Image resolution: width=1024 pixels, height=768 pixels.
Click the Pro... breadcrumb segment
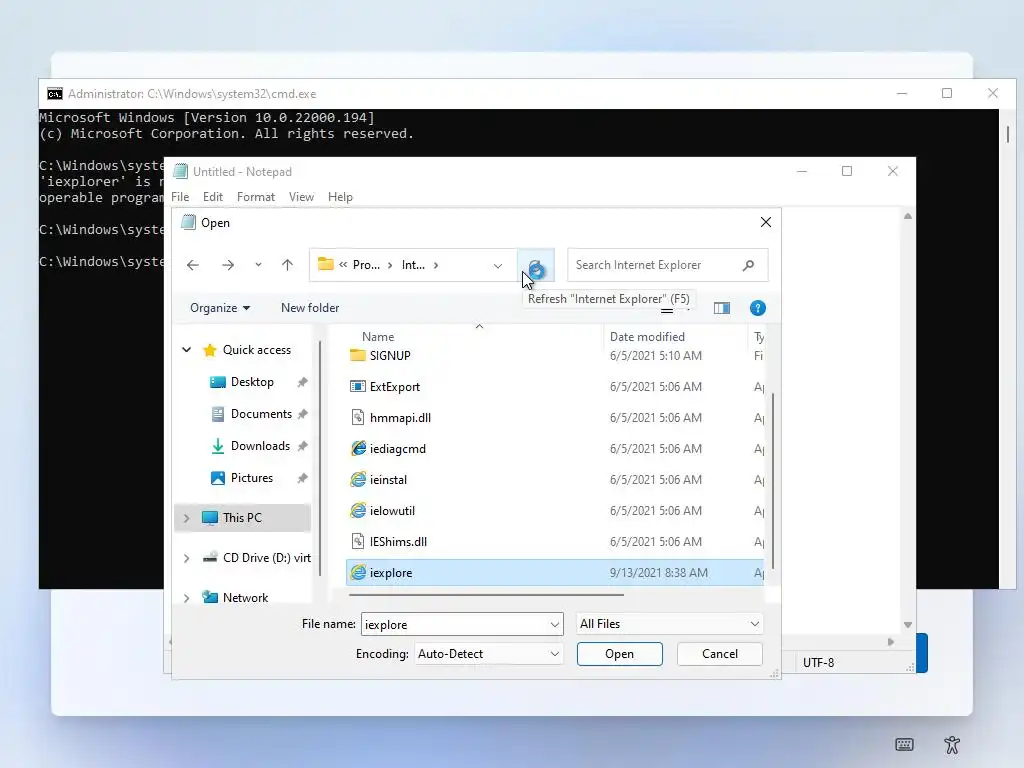tap(366, 265)
